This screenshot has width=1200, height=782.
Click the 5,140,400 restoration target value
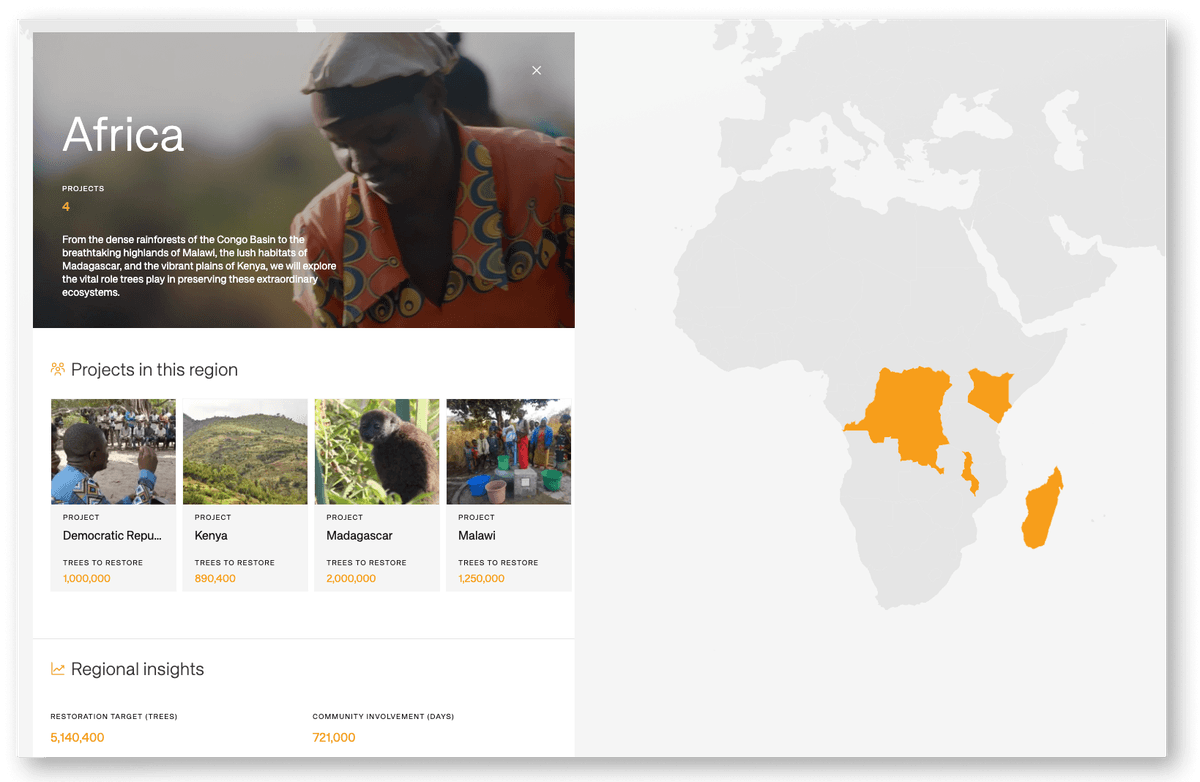pos(77,738)
